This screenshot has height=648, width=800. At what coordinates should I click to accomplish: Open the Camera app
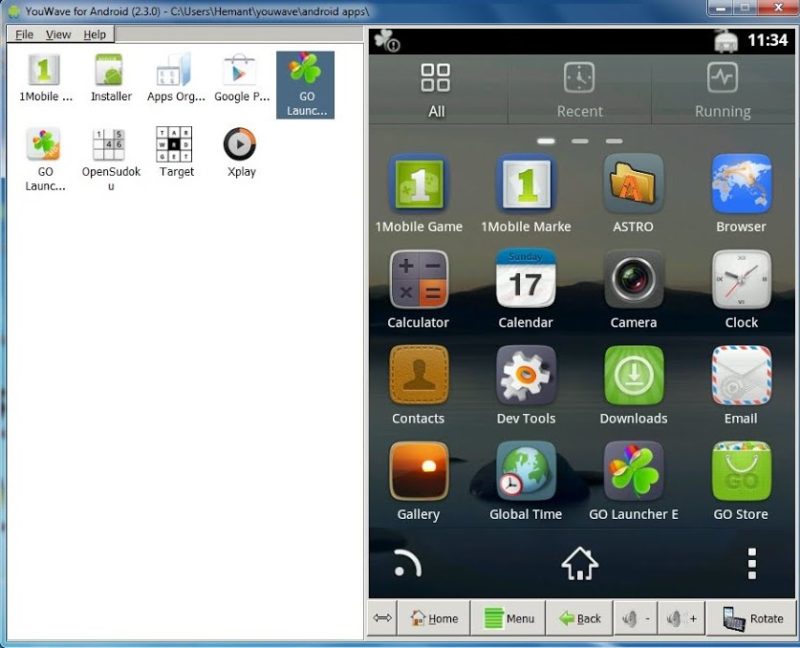[633, 280]
